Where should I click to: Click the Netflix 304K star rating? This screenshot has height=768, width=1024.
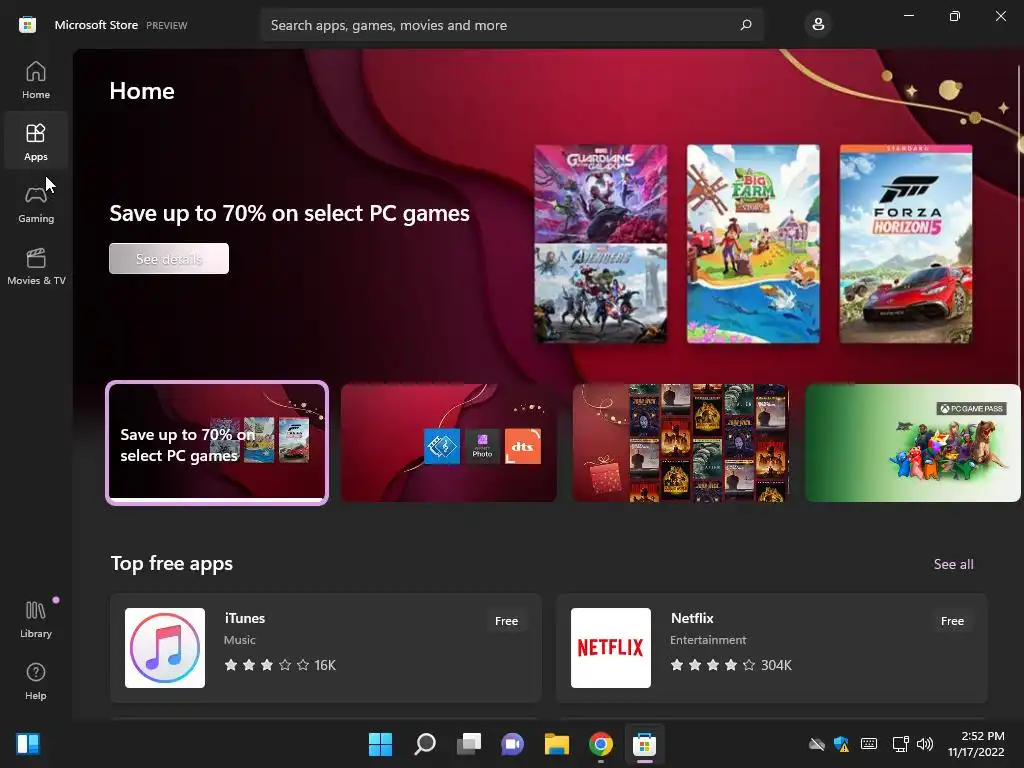click(731, 665)
